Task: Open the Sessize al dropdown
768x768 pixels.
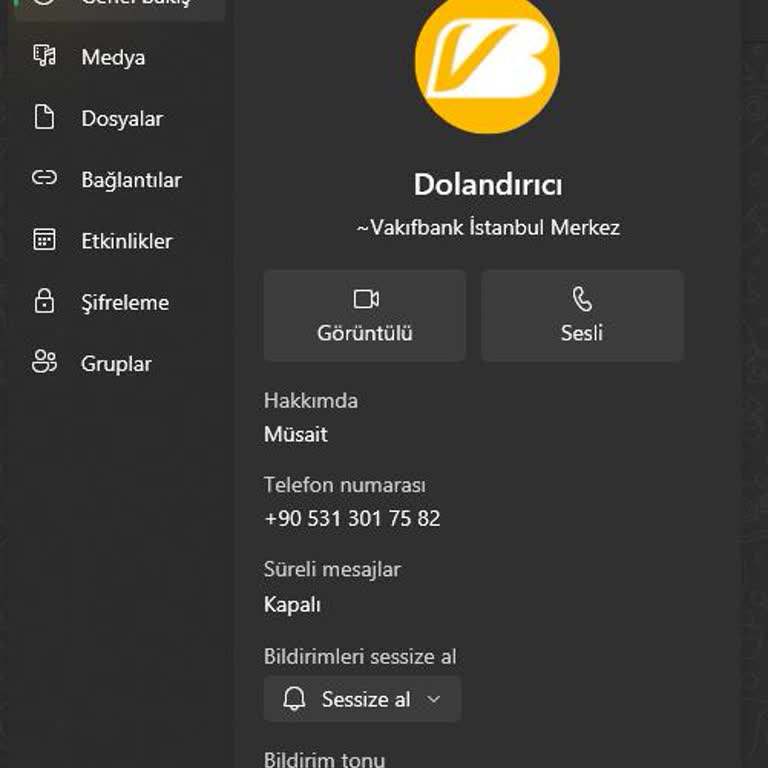Action: click(x=362, y=699)
